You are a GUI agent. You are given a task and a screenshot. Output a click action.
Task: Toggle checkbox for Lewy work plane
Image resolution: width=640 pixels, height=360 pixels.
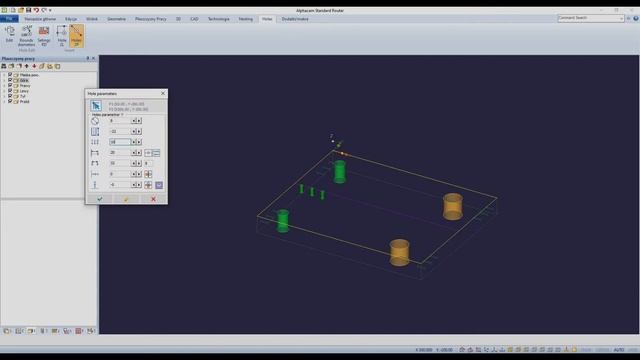[10, 91]
